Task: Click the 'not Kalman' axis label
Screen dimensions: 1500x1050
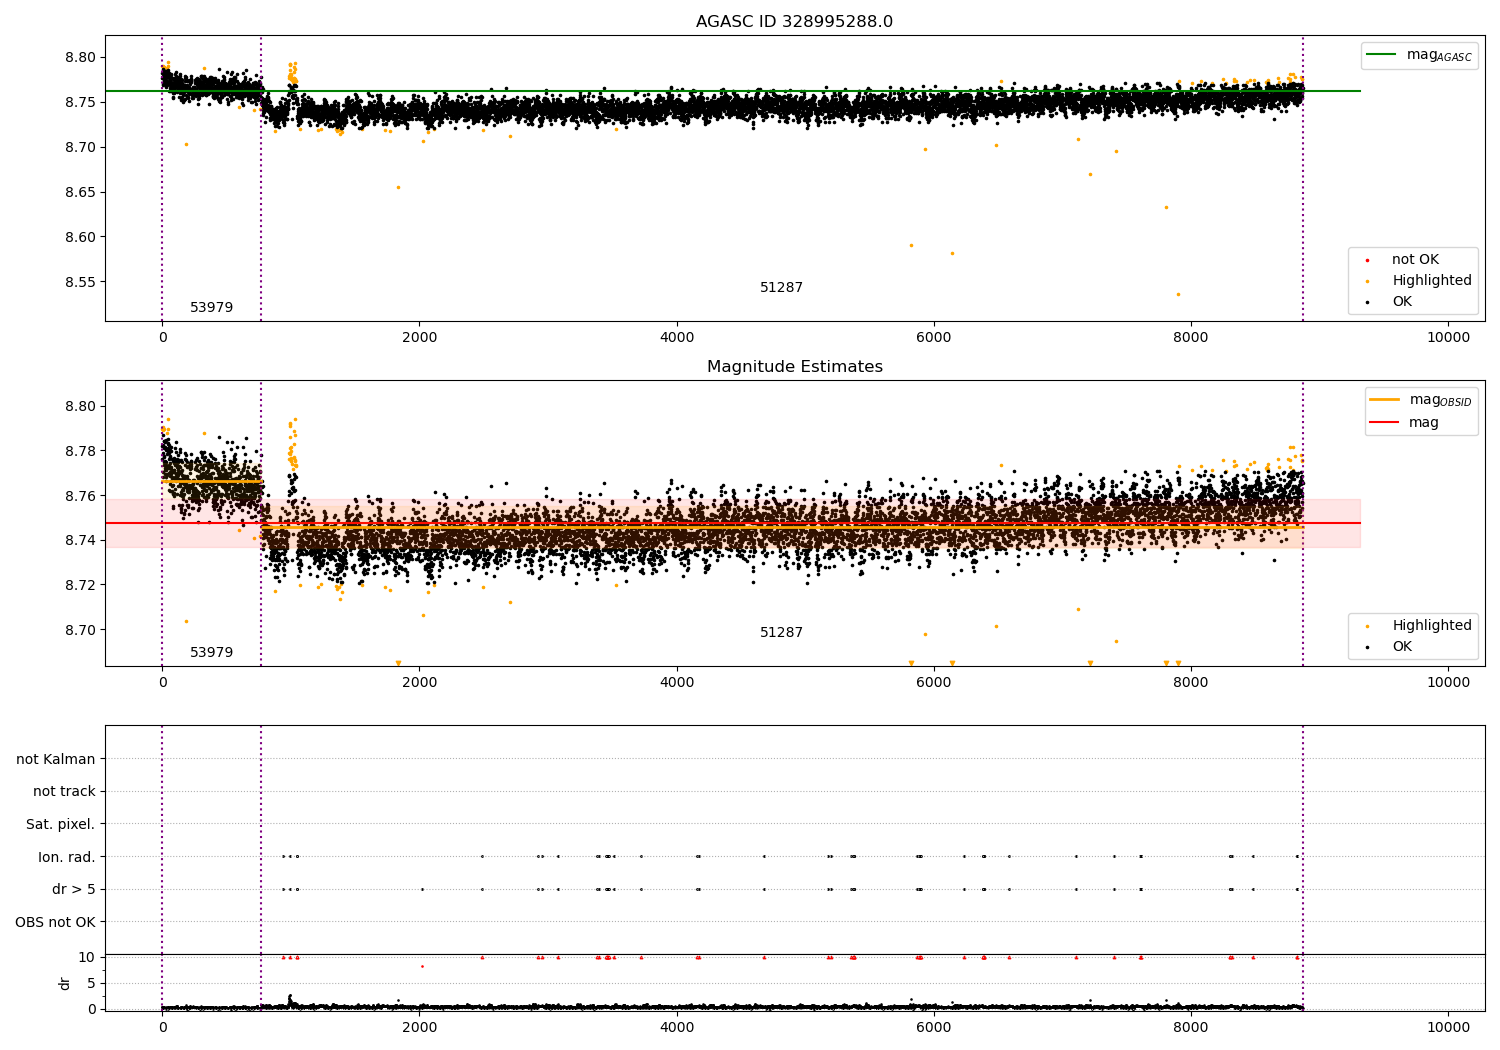Action: pyautogui.click(x=56, y=759)
